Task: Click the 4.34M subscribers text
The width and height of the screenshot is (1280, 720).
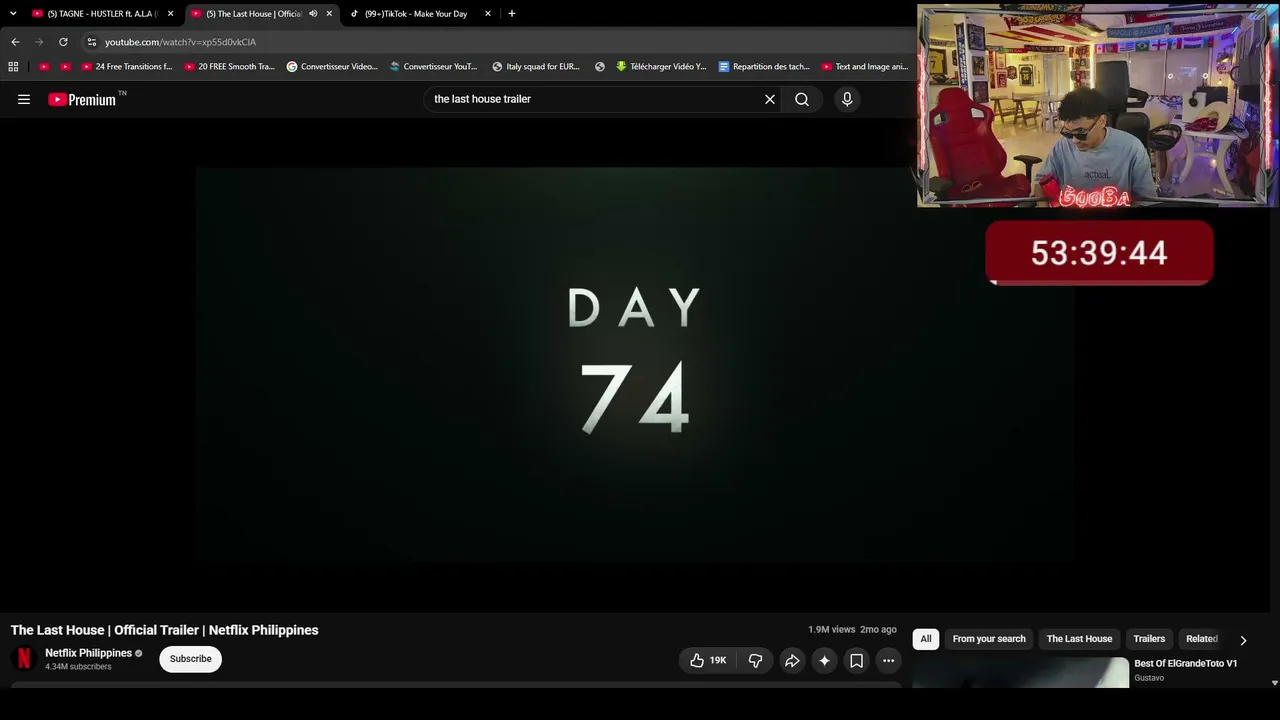Action: tap(78, 667)
